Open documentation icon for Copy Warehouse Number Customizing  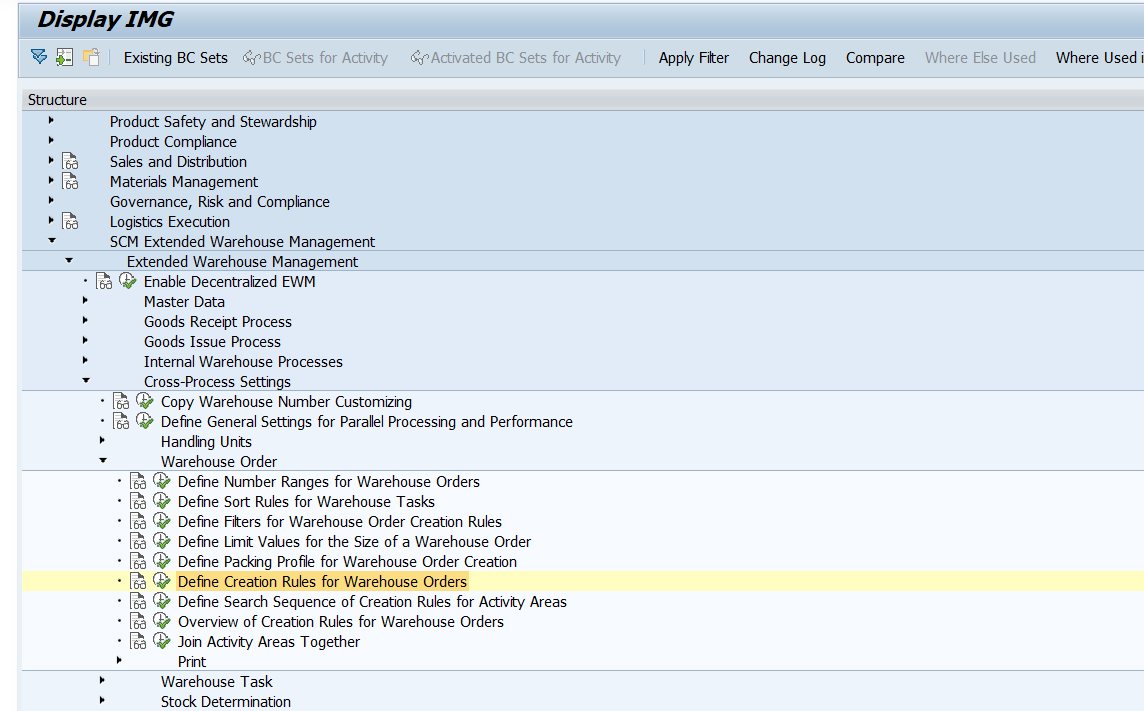click(x=121, y=402)
